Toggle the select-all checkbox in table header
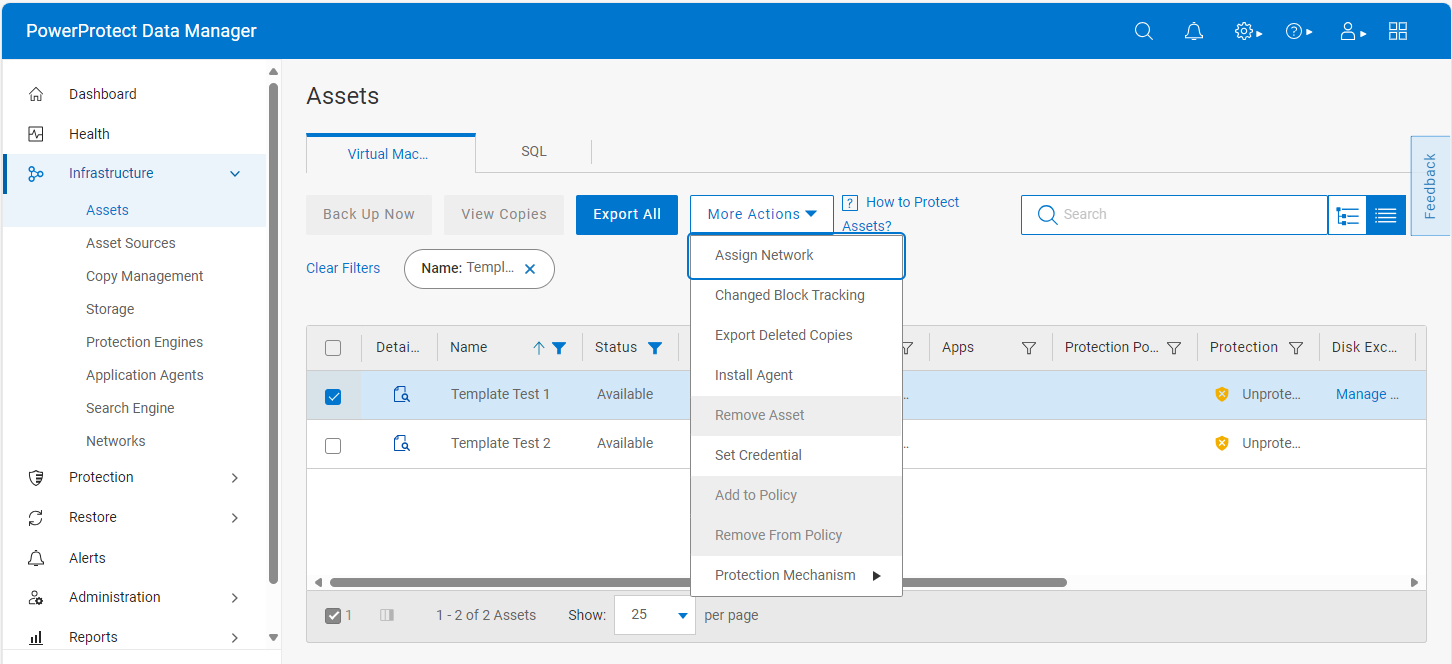This screenshot has height=664, width=1452. point(333,347)
